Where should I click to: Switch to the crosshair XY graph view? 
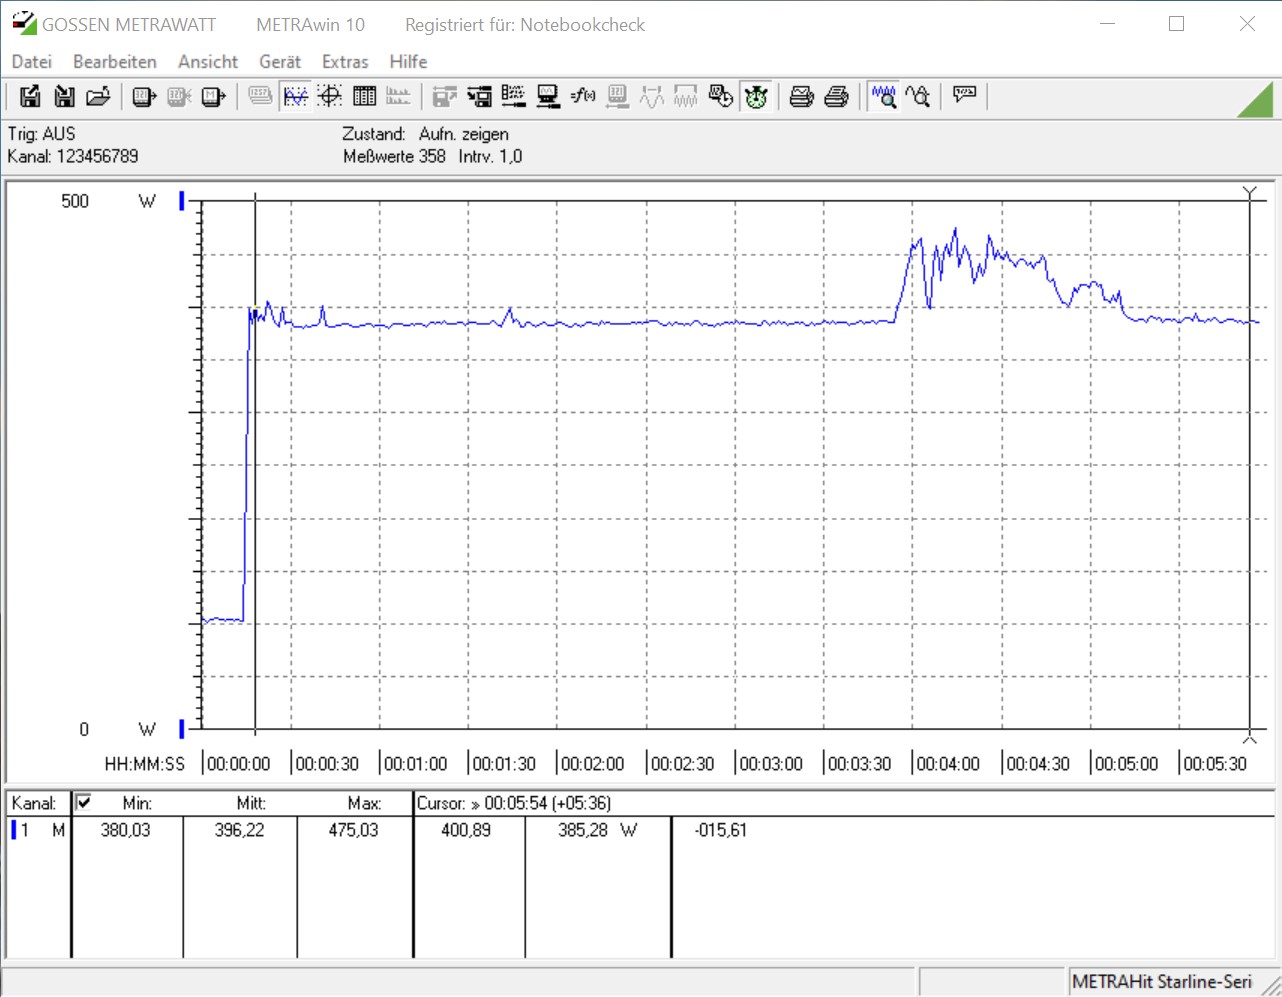click(x=330, y=96)
